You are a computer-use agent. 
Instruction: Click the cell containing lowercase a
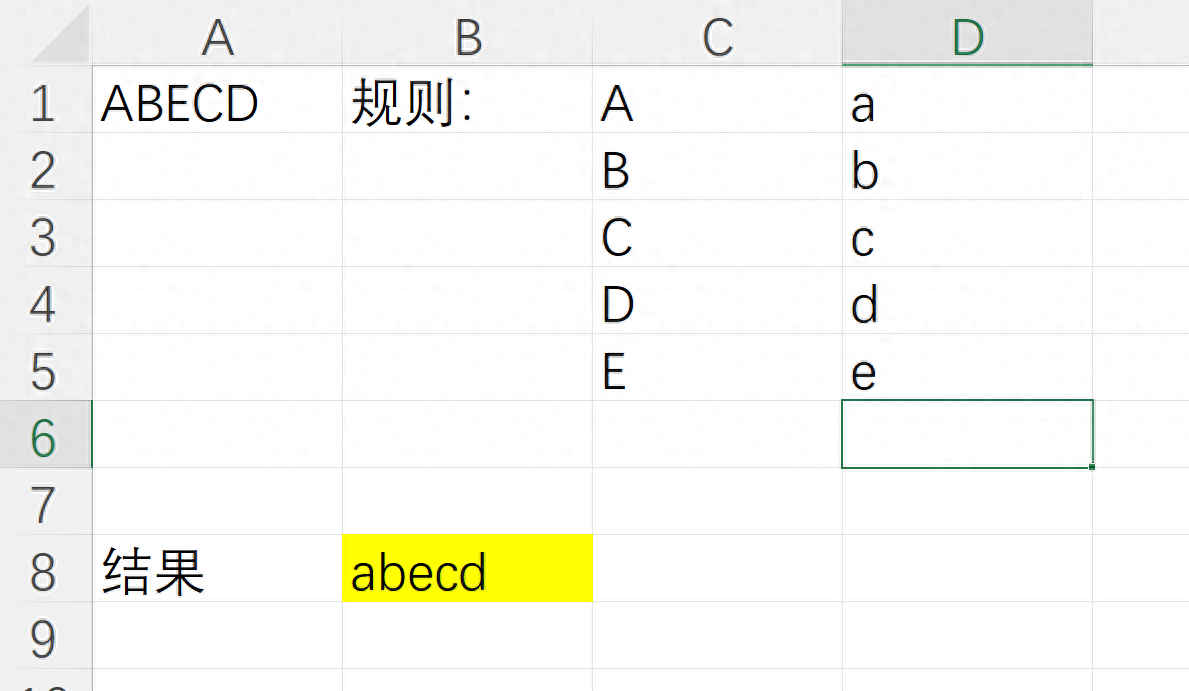(967, 100)
